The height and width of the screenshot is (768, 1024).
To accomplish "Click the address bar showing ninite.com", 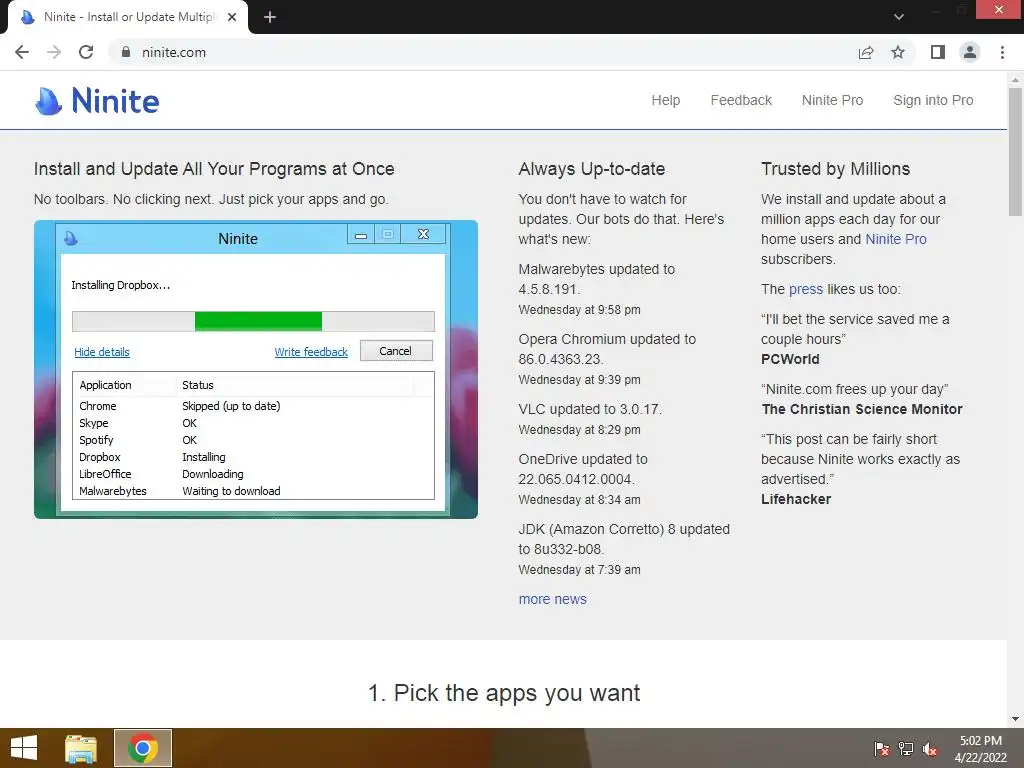I will (483, 52).
